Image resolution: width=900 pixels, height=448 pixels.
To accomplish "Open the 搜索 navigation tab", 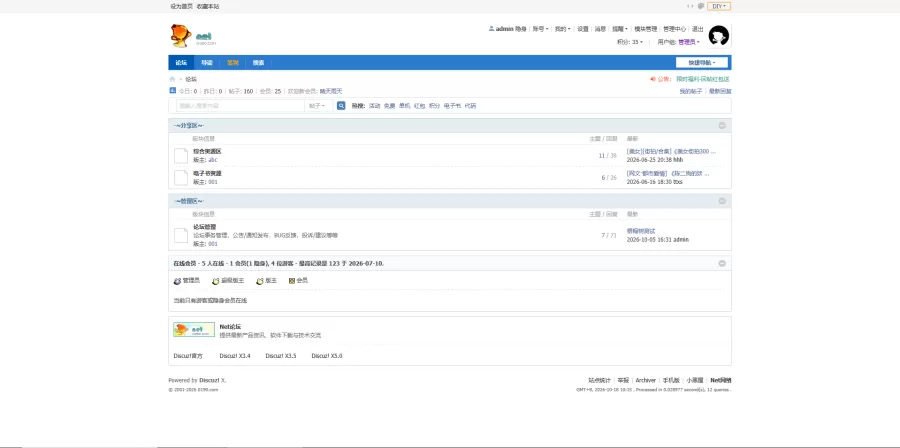I will click(258, 63).
